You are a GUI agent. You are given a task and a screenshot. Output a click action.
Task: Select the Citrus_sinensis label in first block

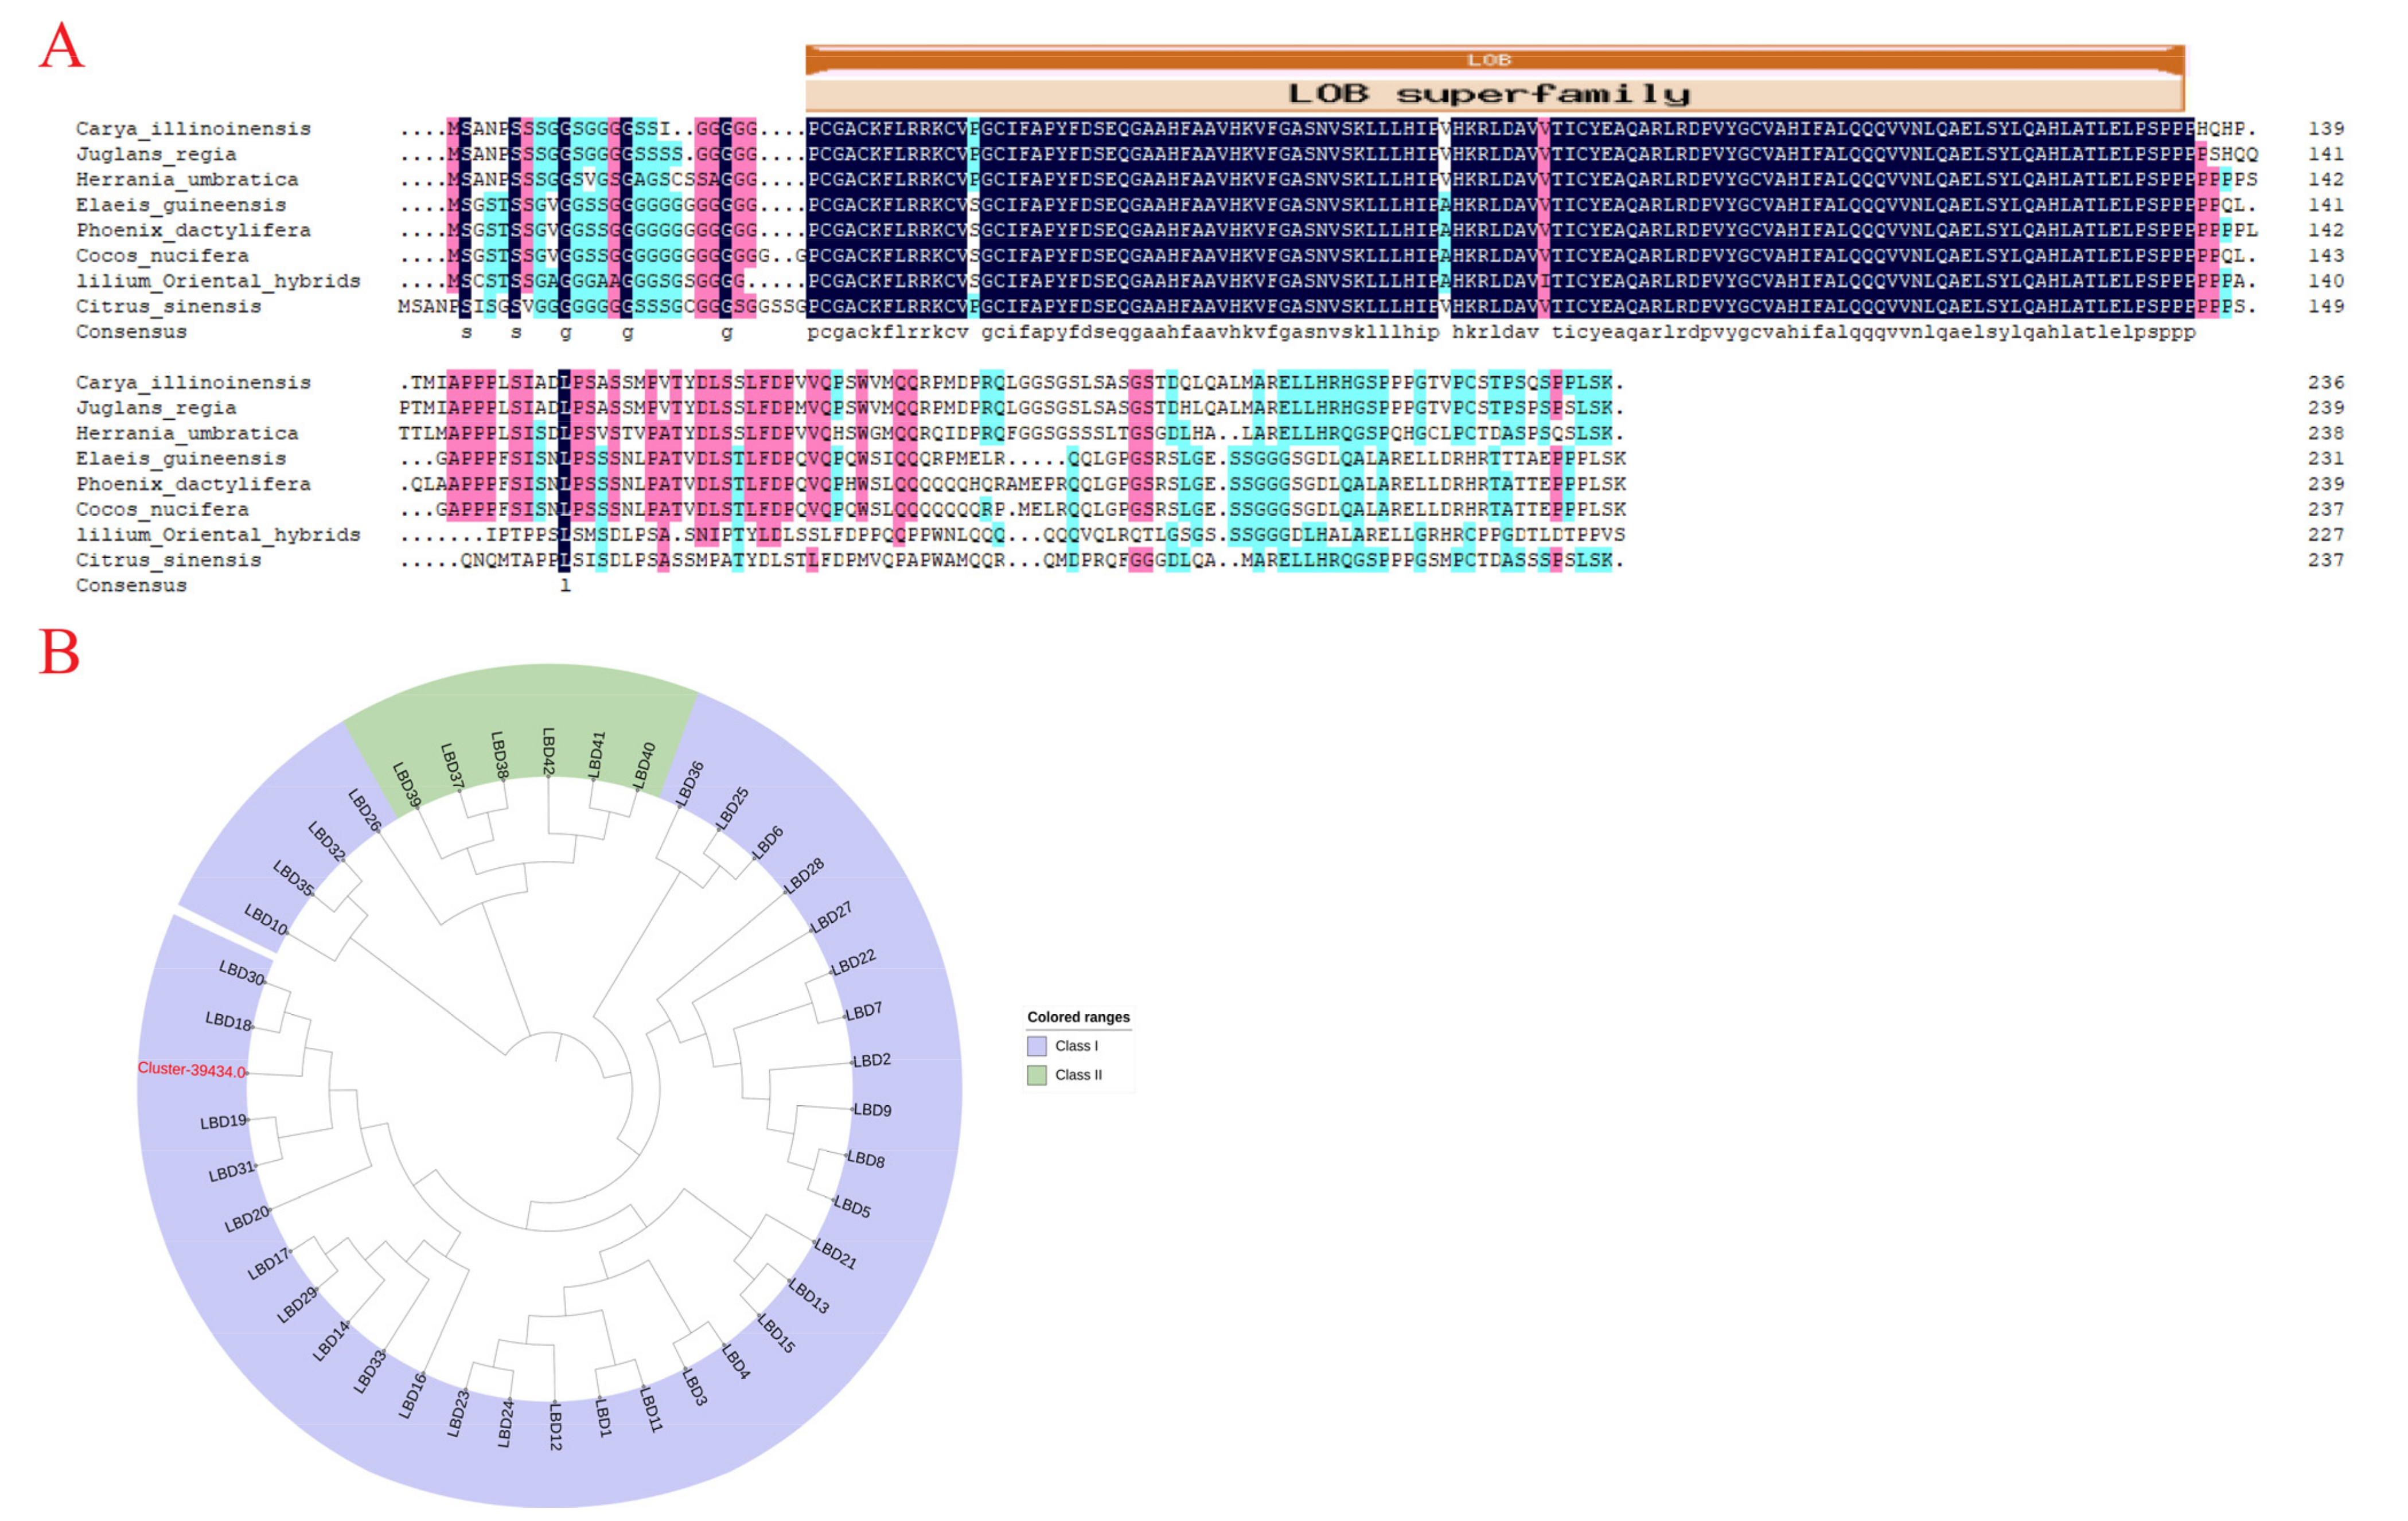click(168, 307)
